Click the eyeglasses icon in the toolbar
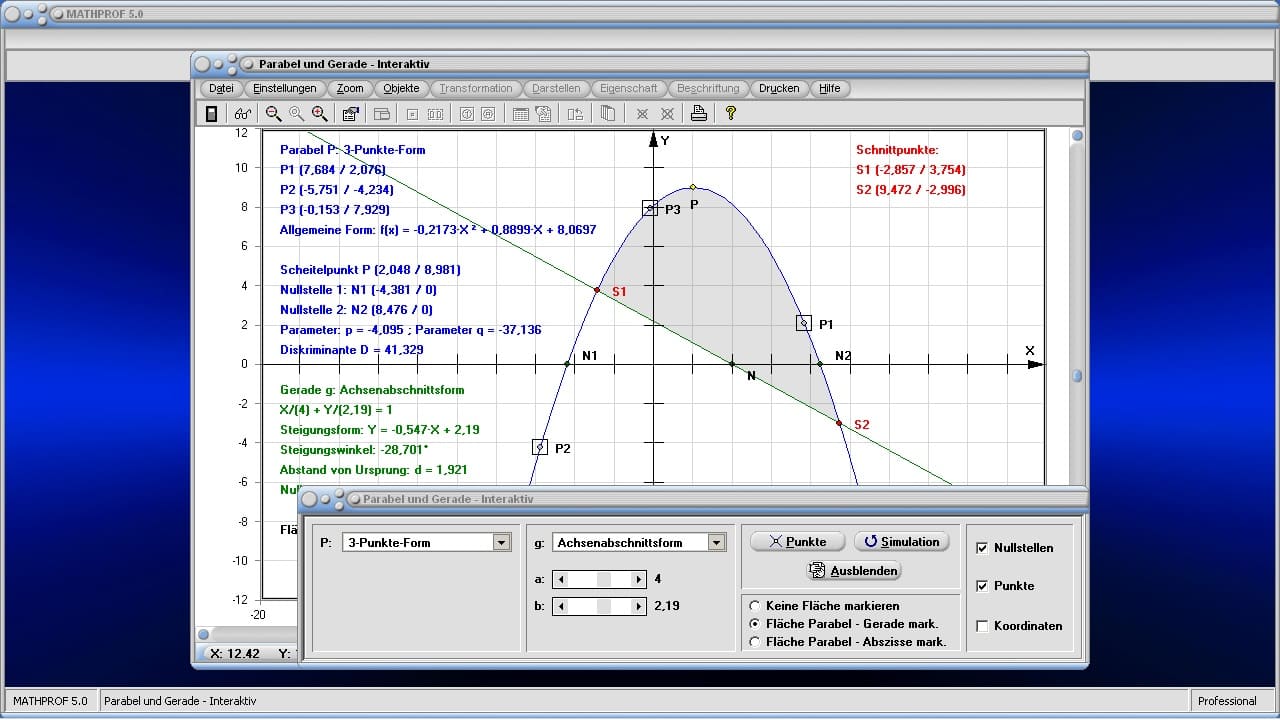1280x720 pixels. (243, 114)
